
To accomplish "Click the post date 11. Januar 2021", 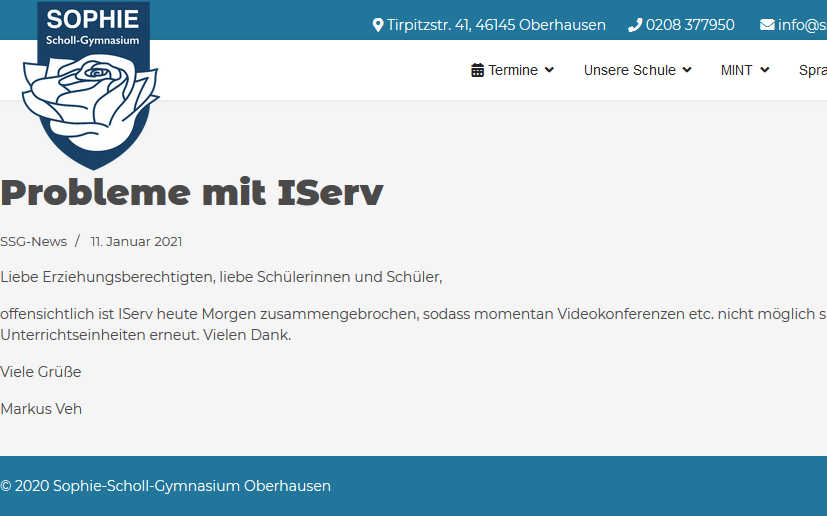I will pyautogui.click(x=136, y=241).
